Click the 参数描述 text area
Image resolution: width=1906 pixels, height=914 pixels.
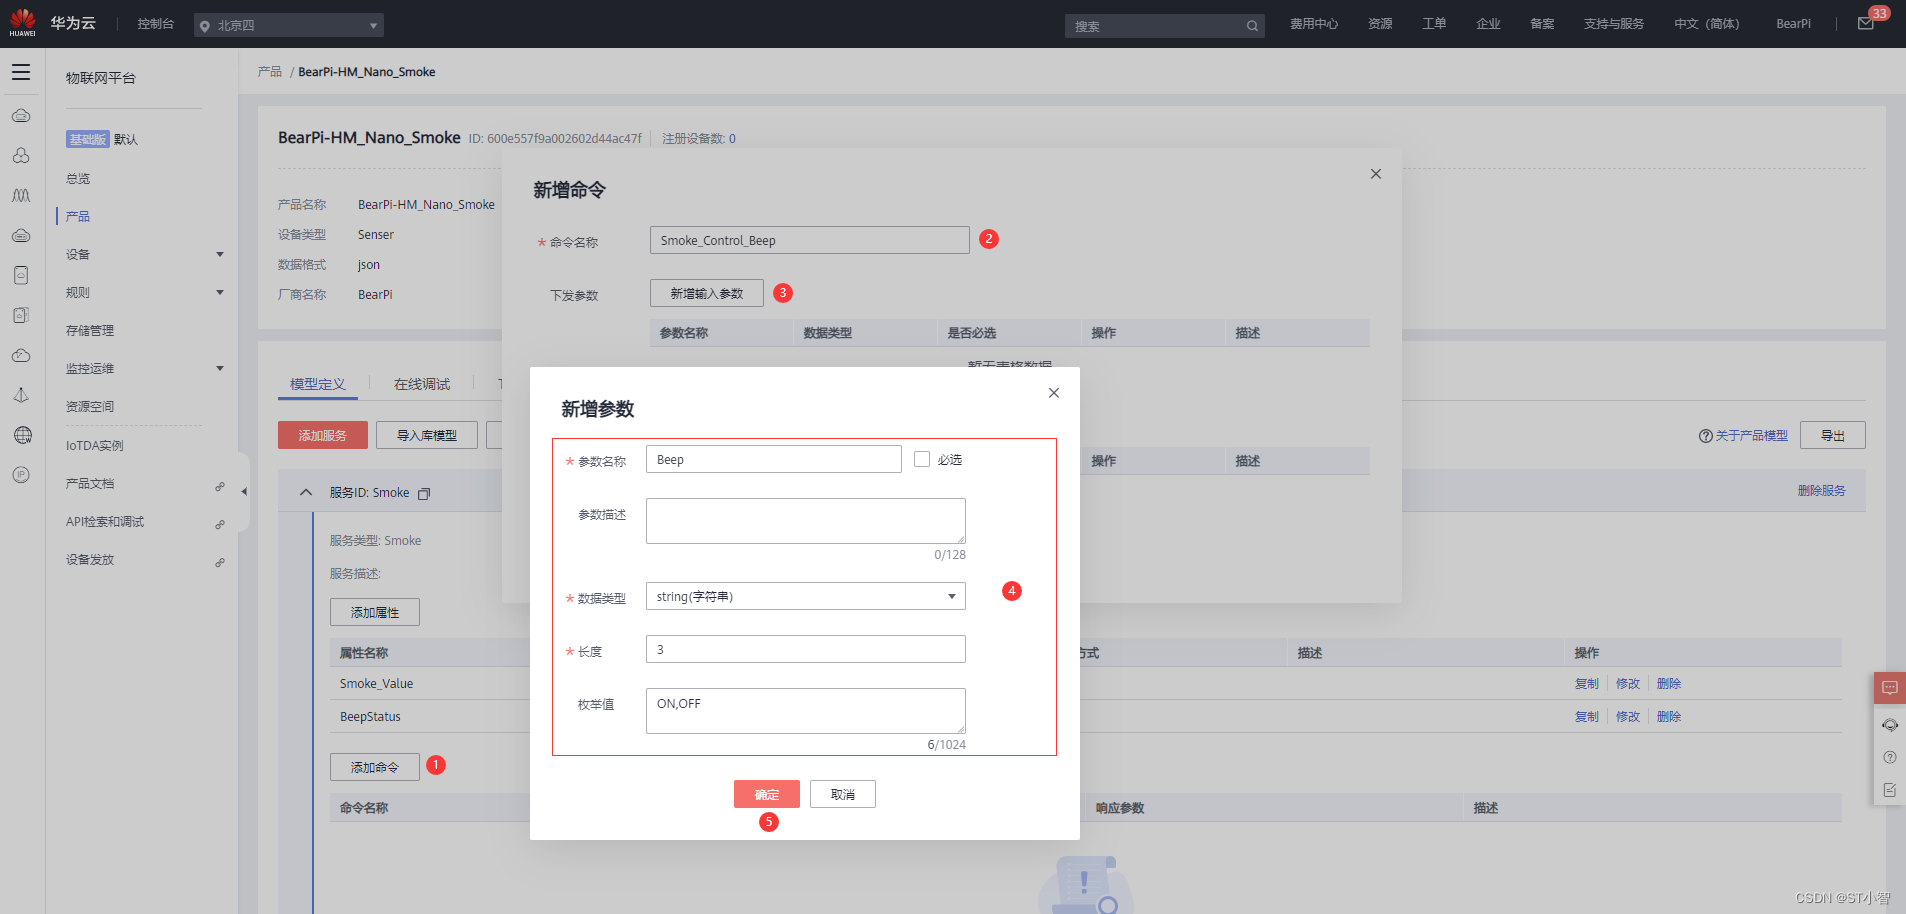pos(806,521)
